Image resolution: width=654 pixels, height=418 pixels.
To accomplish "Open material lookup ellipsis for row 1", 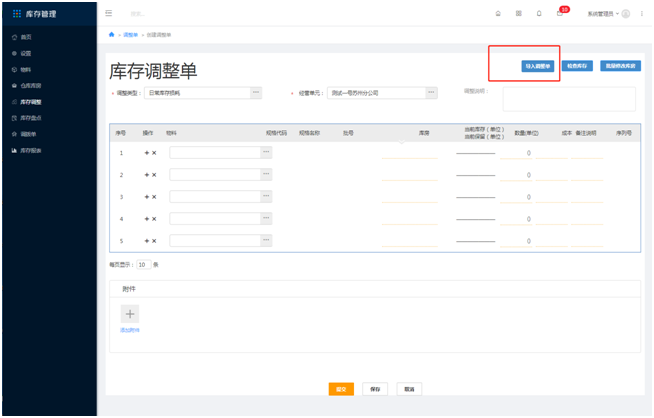I will click(x=266, y=152).
